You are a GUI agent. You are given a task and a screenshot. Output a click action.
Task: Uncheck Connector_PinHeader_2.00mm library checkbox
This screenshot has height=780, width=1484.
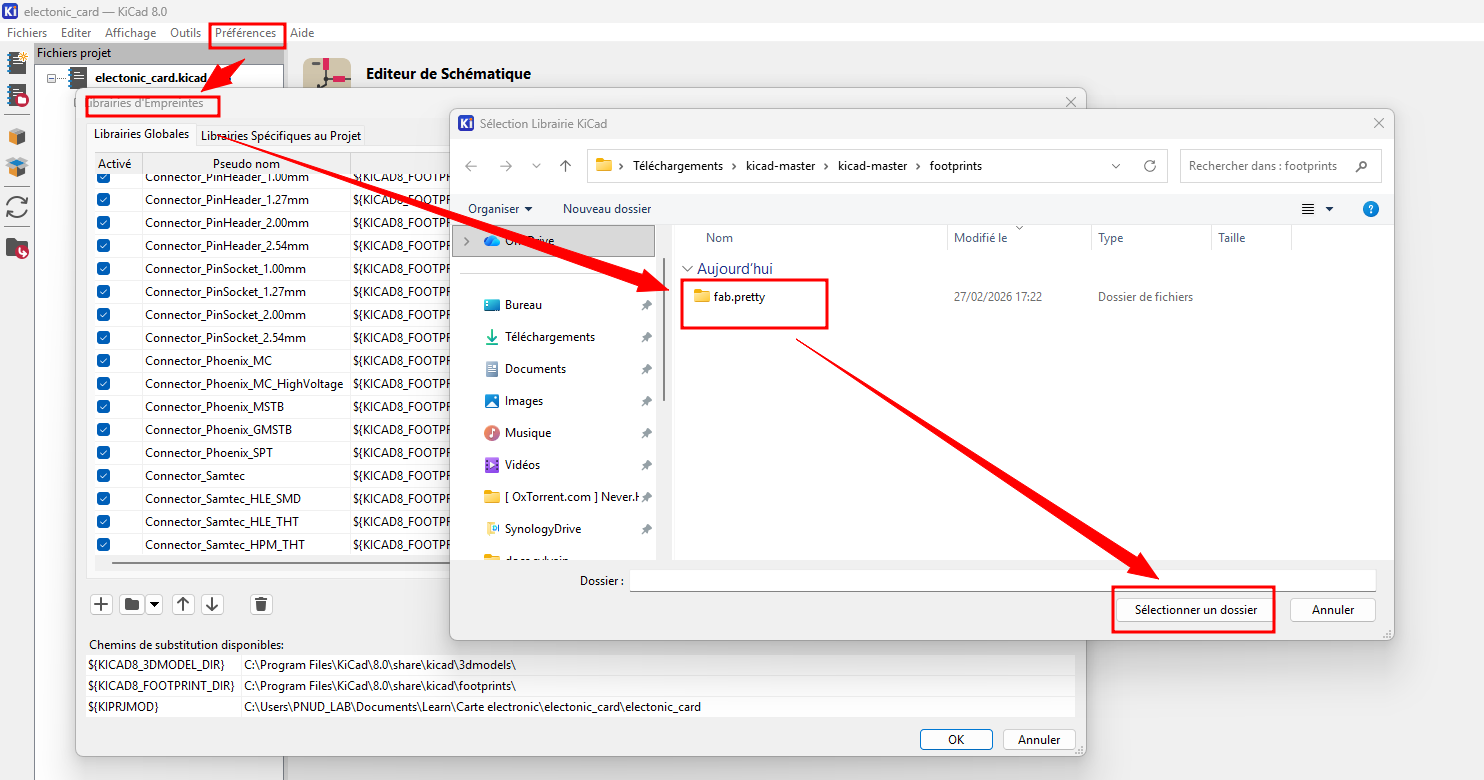tap(104, 223)
